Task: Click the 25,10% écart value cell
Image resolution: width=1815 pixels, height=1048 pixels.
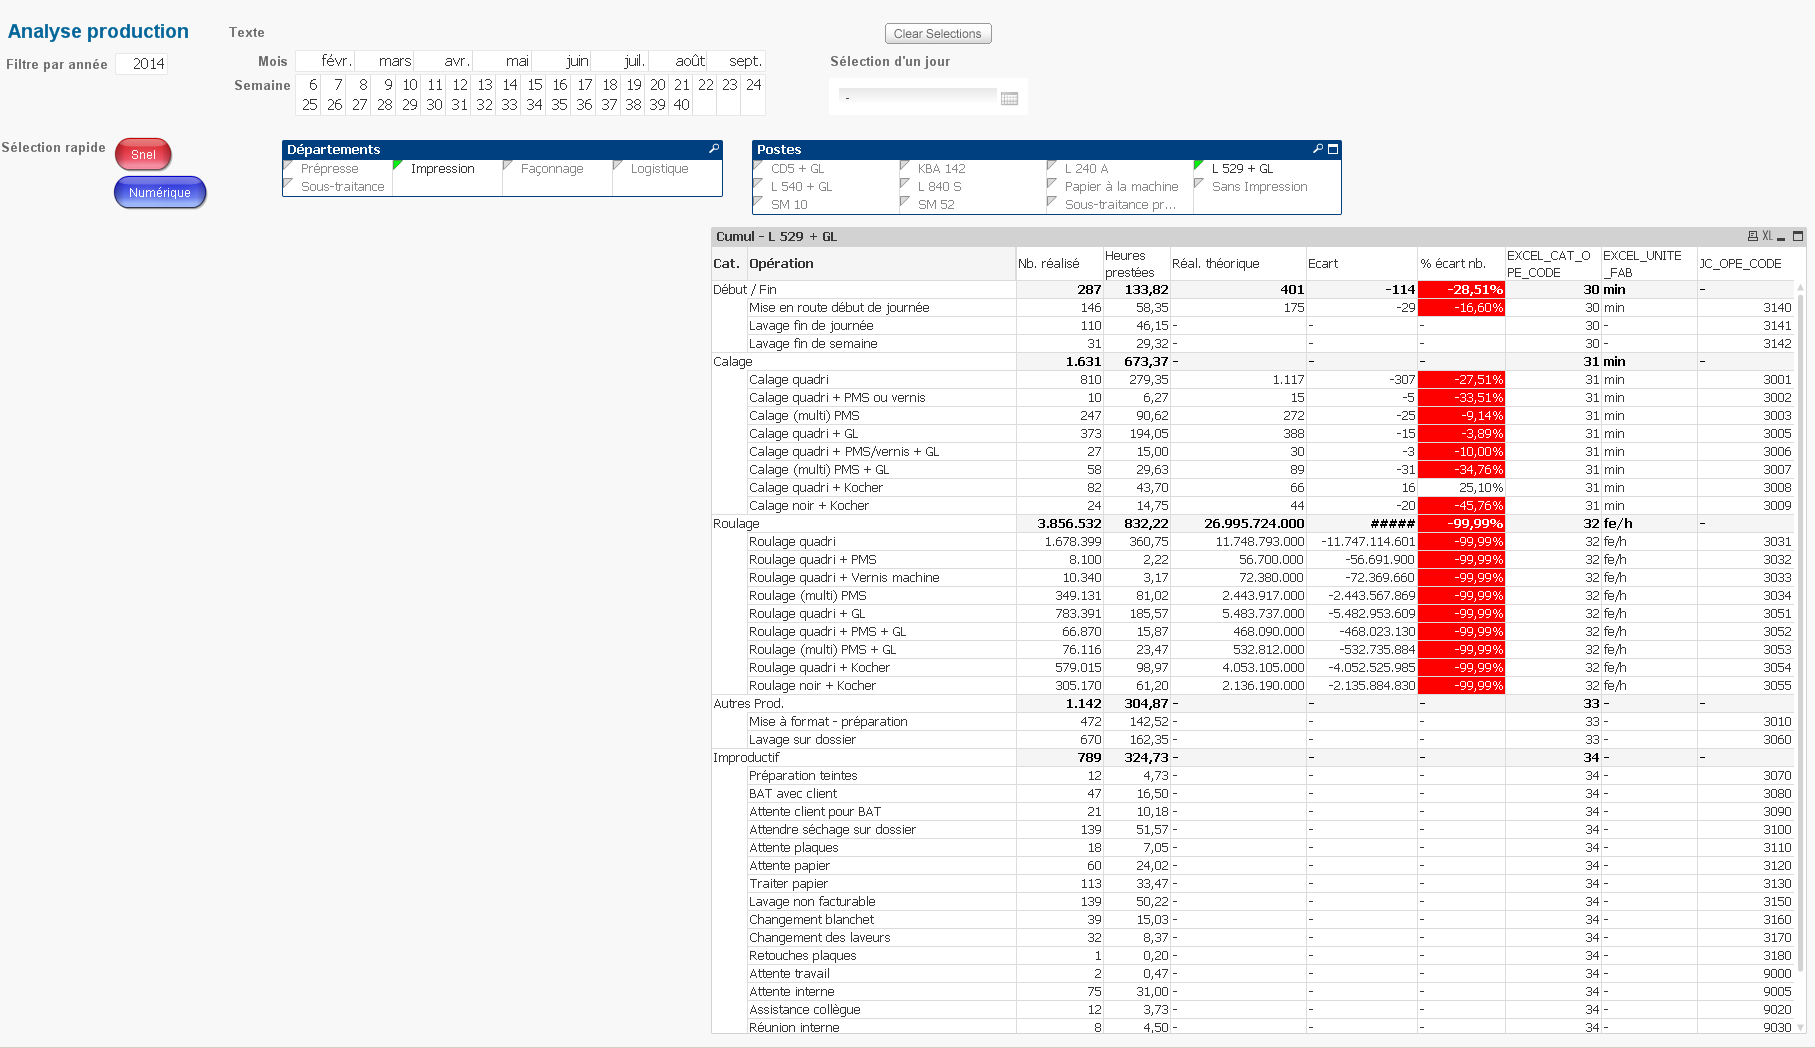Action: point(1461,488)
